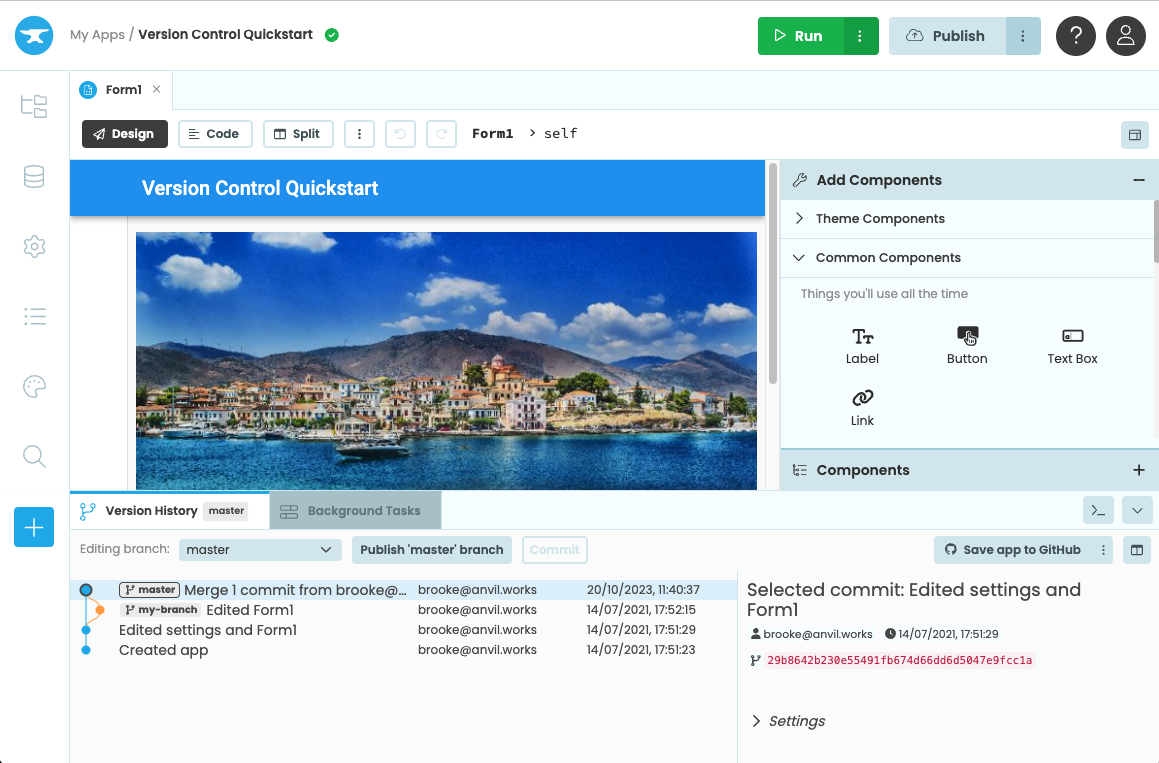
Task: Add a Button component
Action: click(x=967, y=345)
